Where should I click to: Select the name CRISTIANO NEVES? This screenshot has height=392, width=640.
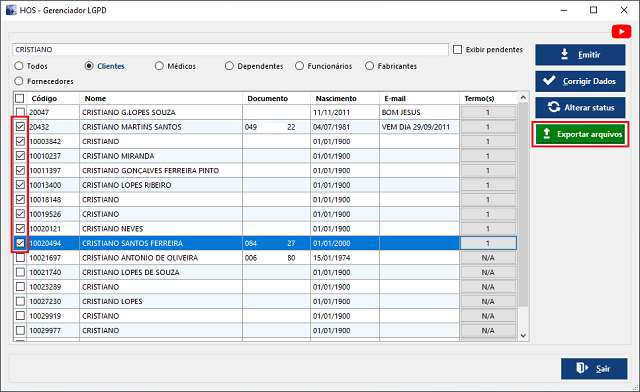pyautogui.click(x=112, y=229)
